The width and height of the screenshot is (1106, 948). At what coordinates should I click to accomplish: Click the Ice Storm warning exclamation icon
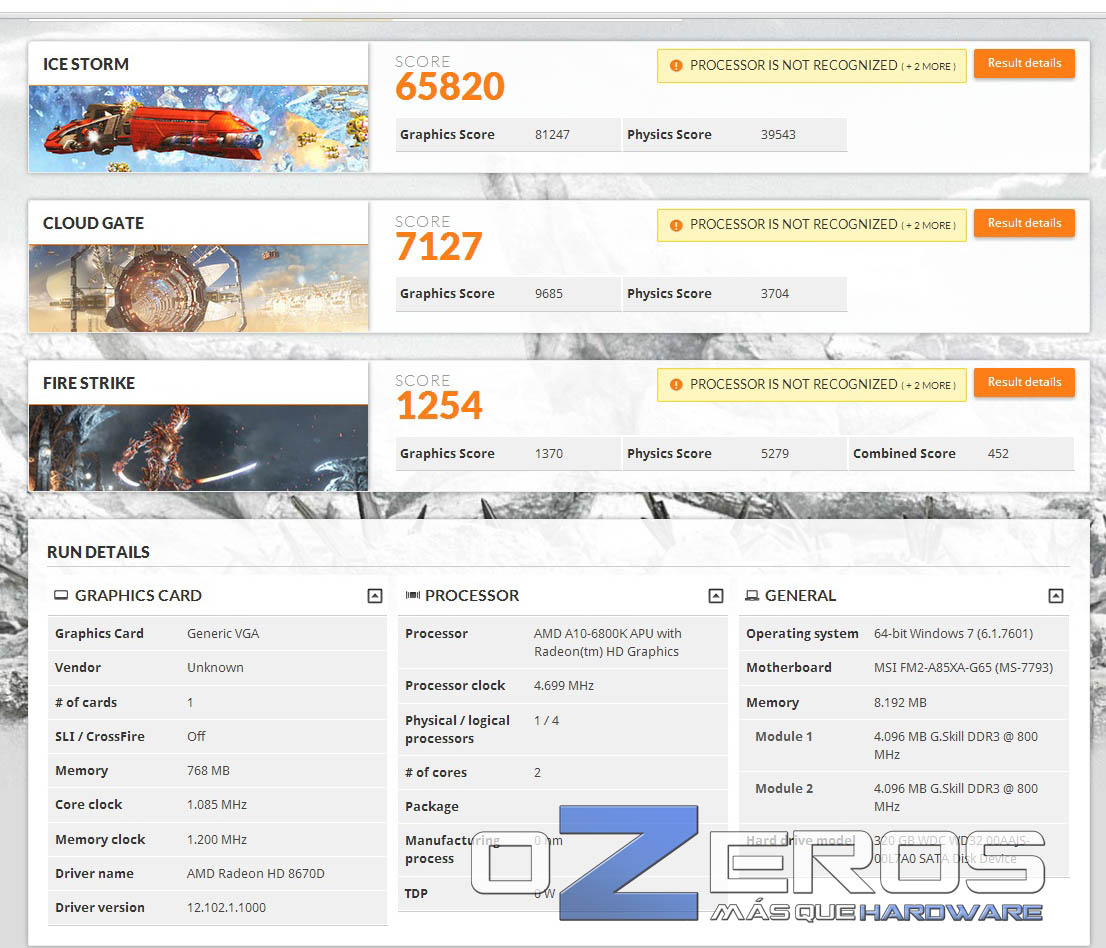pyautogui.click(x=676, y=66)
